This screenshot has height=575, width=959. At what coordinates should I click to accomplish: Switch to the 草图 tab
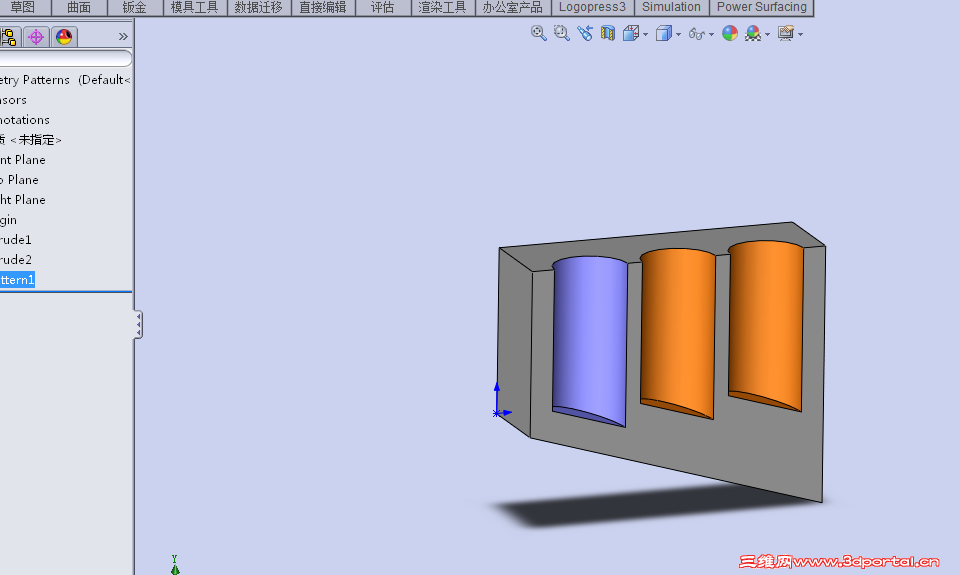tap(23, 7)
